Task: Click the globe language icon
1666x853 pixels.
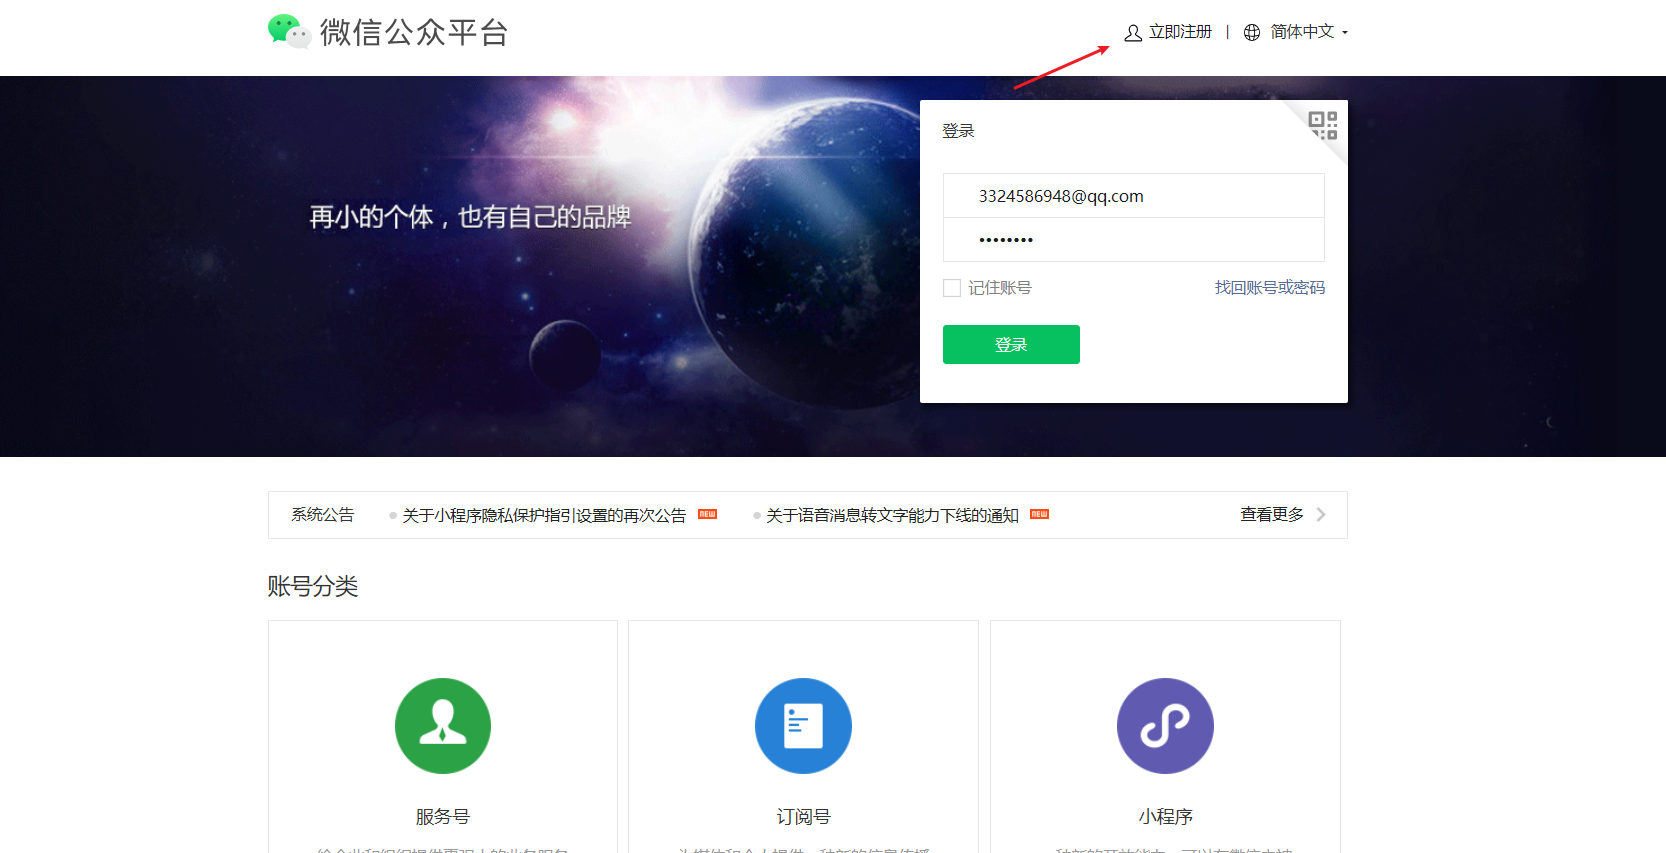Action: pos(1251,32)
